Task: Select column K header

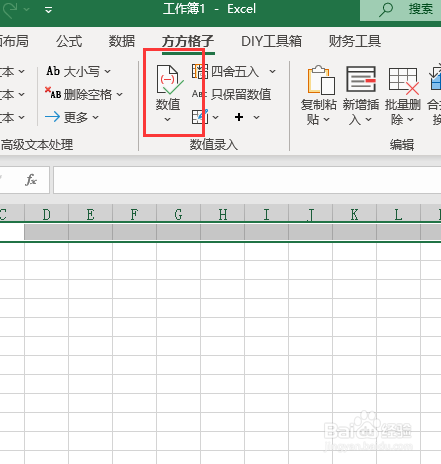Action: 354,214
